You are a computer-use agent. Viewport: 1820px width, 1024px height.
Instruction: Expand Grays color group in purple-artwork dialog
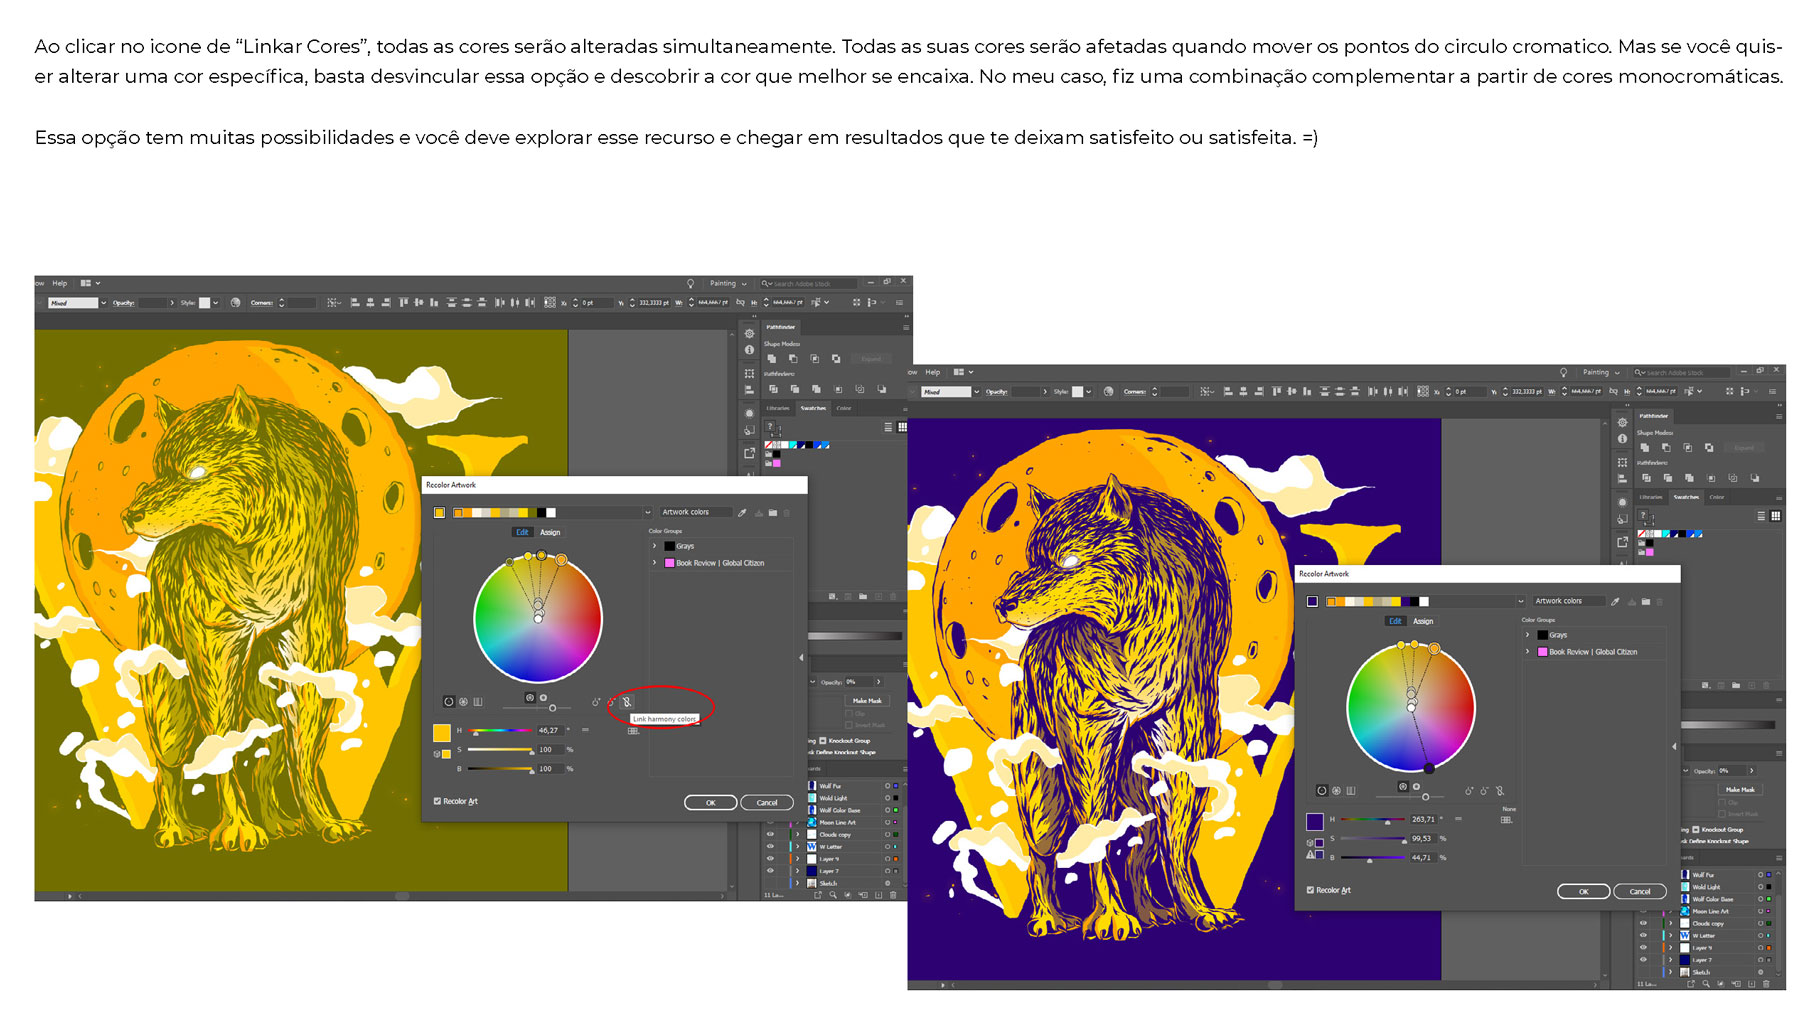(x=1527, y=635)
